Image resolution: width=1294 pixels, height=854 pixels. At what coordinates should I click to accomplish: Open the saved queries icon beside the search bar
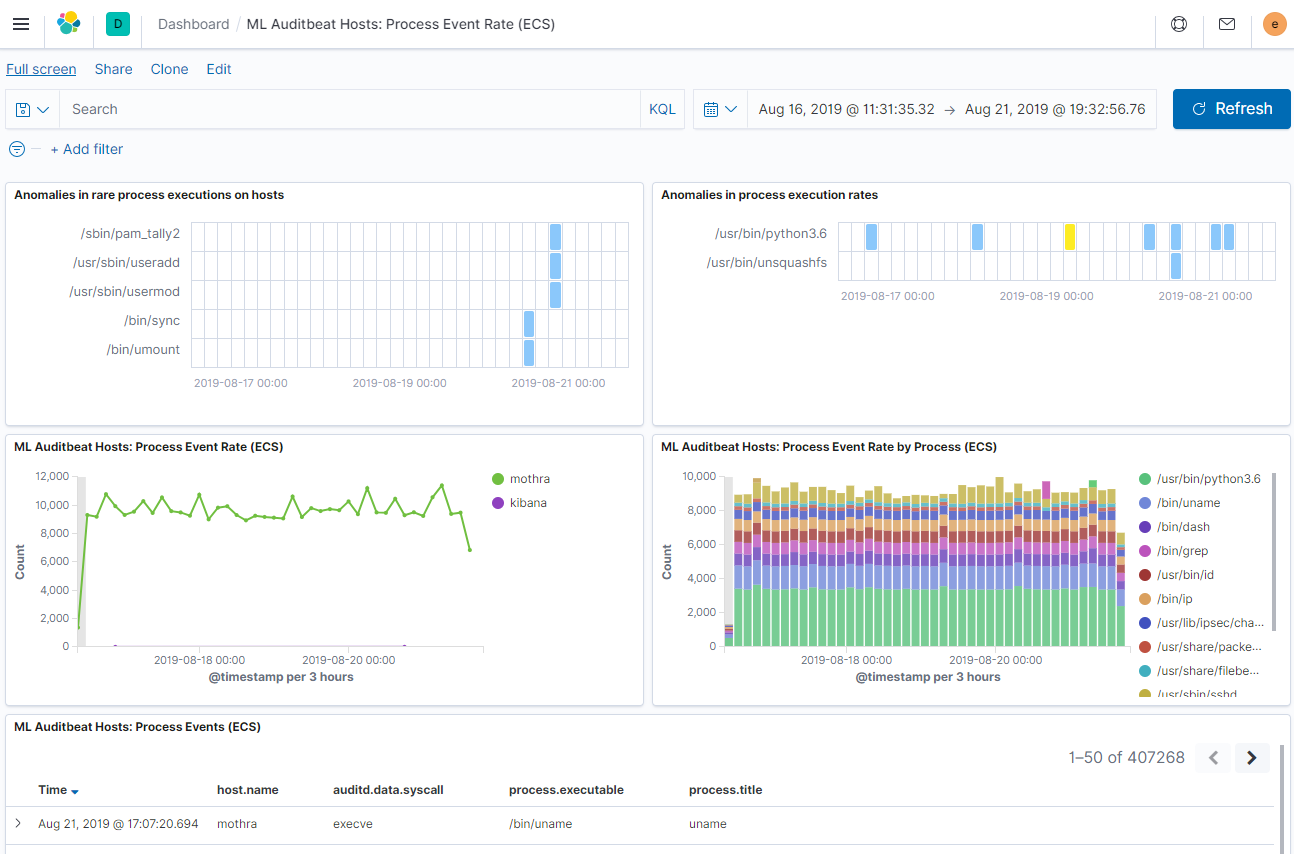pyautogui.click(x=31, y=109)
